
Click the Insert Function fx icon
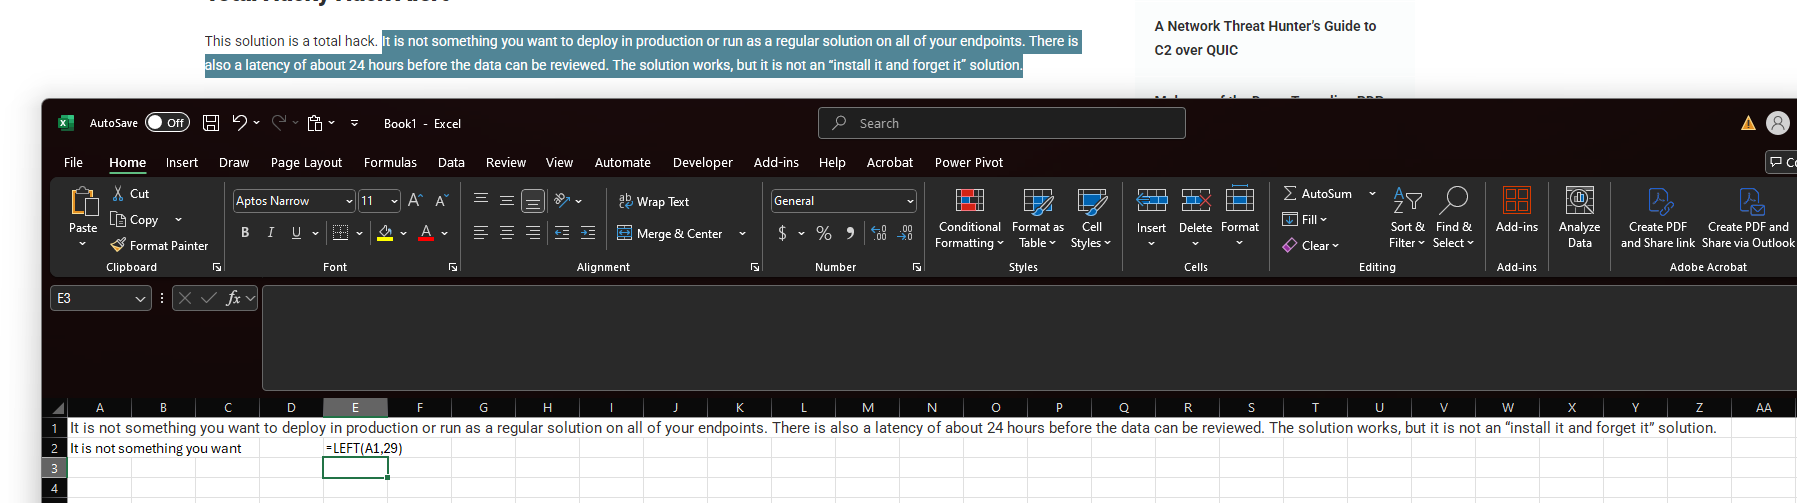click(233, 298)
